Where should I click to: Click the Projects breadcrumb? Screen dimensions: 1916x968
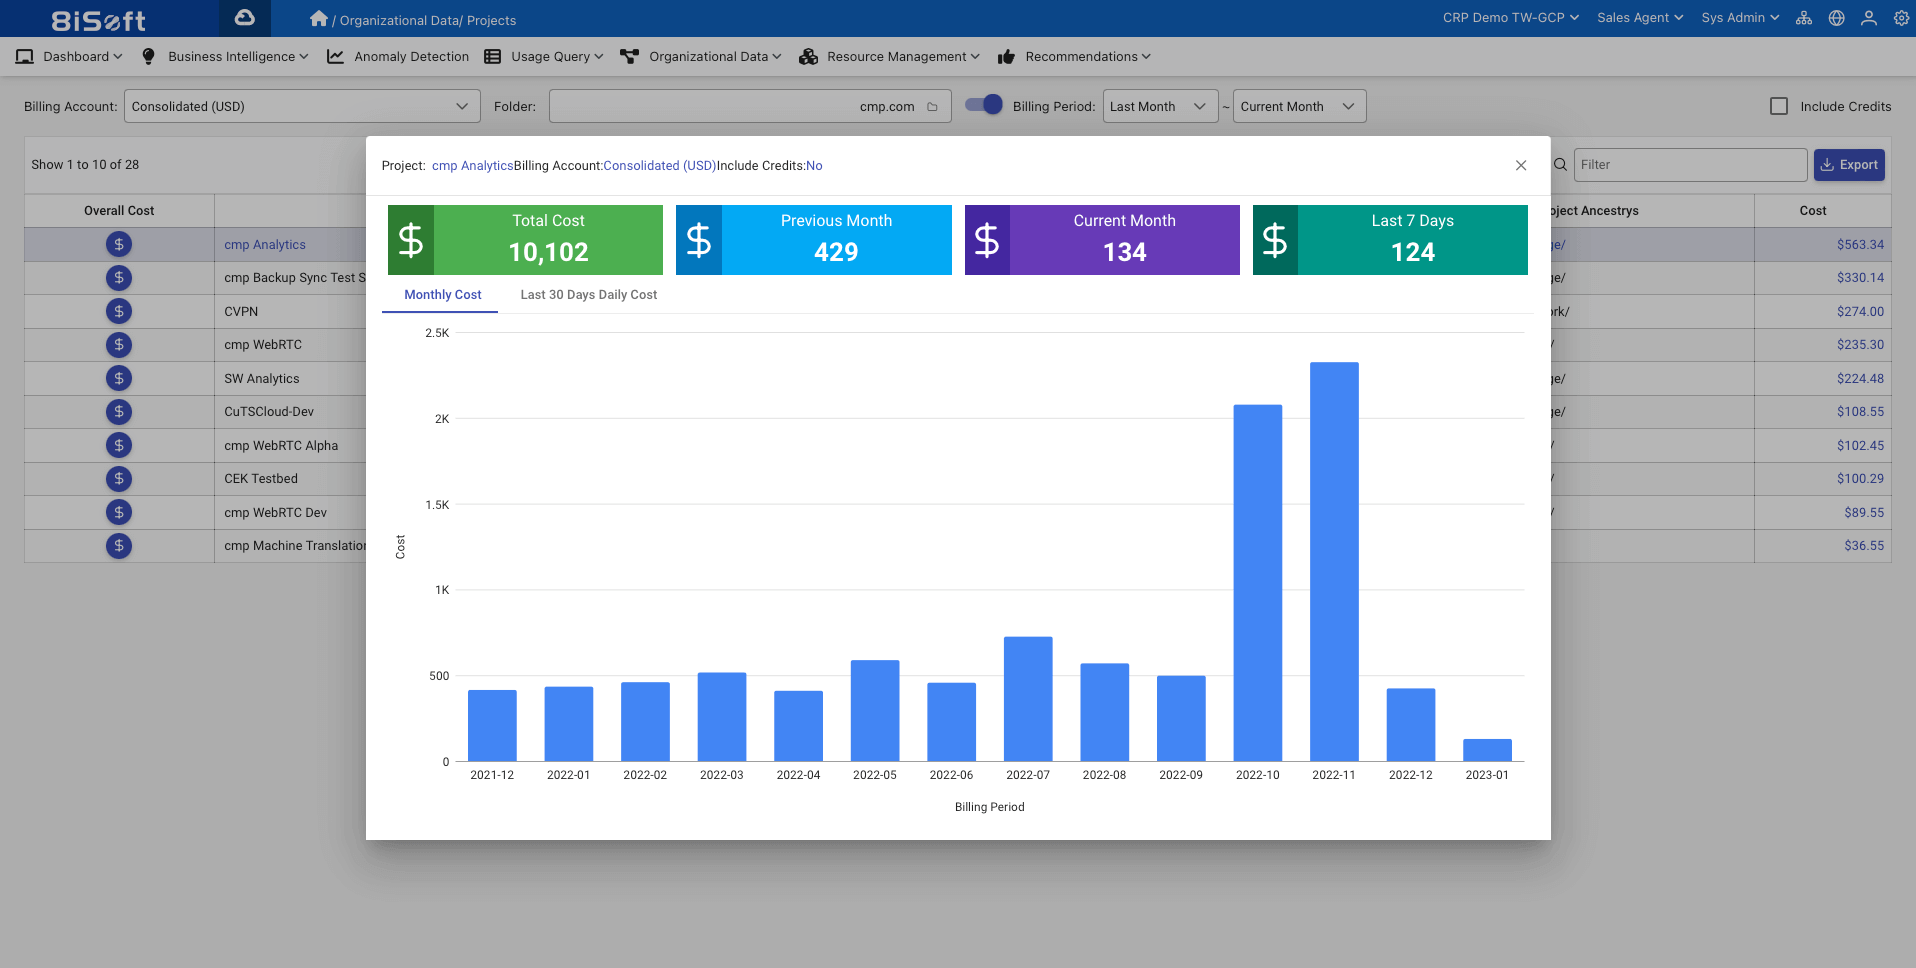coord(491,21)
